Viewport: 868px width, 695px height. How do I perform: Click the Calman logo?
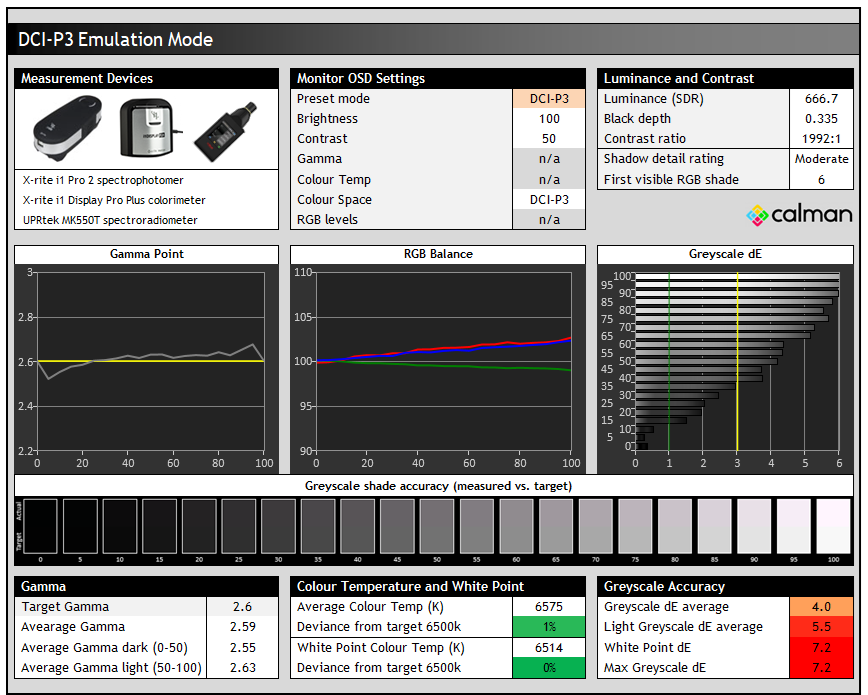(799, 214)
